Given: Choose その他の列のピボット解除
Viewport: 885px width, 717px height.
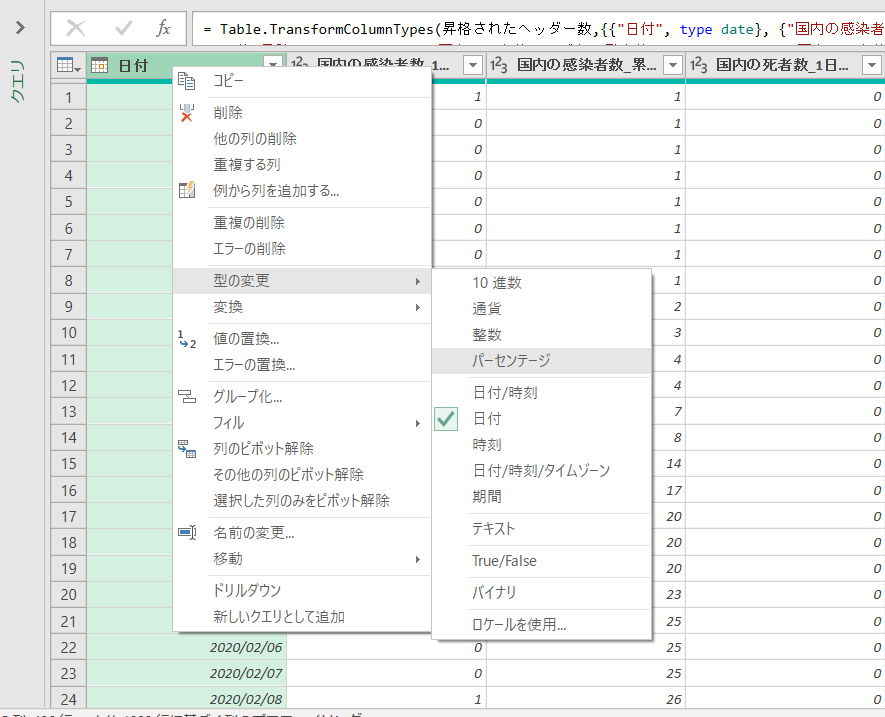Looking at the screenshot, I should pos(288,475).
